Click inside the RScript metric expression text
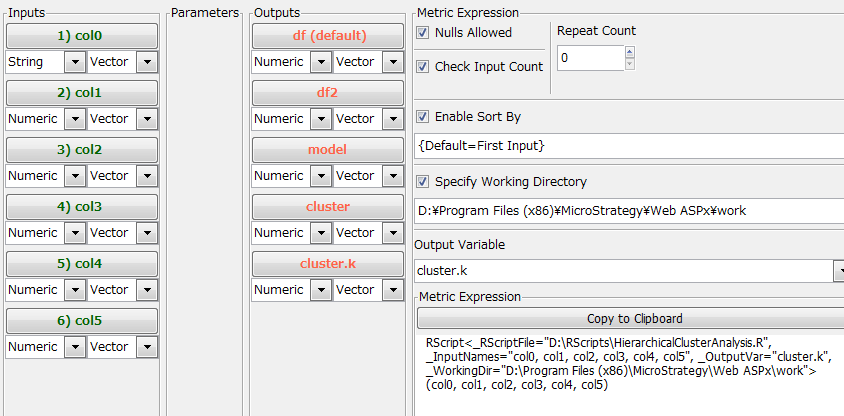The height and width of the screenshot is (416, 844). [620, 363]
